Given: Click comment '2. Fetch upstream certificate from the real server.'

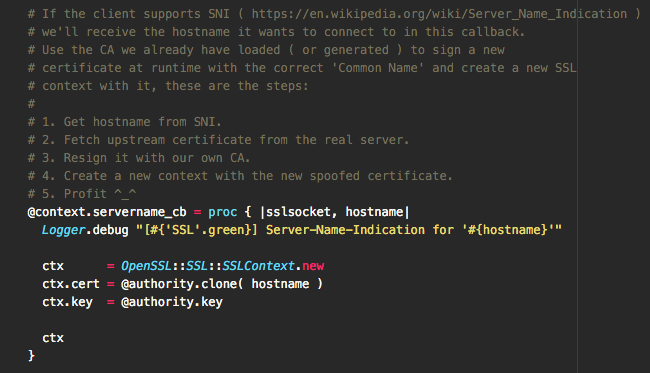Looking at the screenshot, I should (x=218, y=140).
